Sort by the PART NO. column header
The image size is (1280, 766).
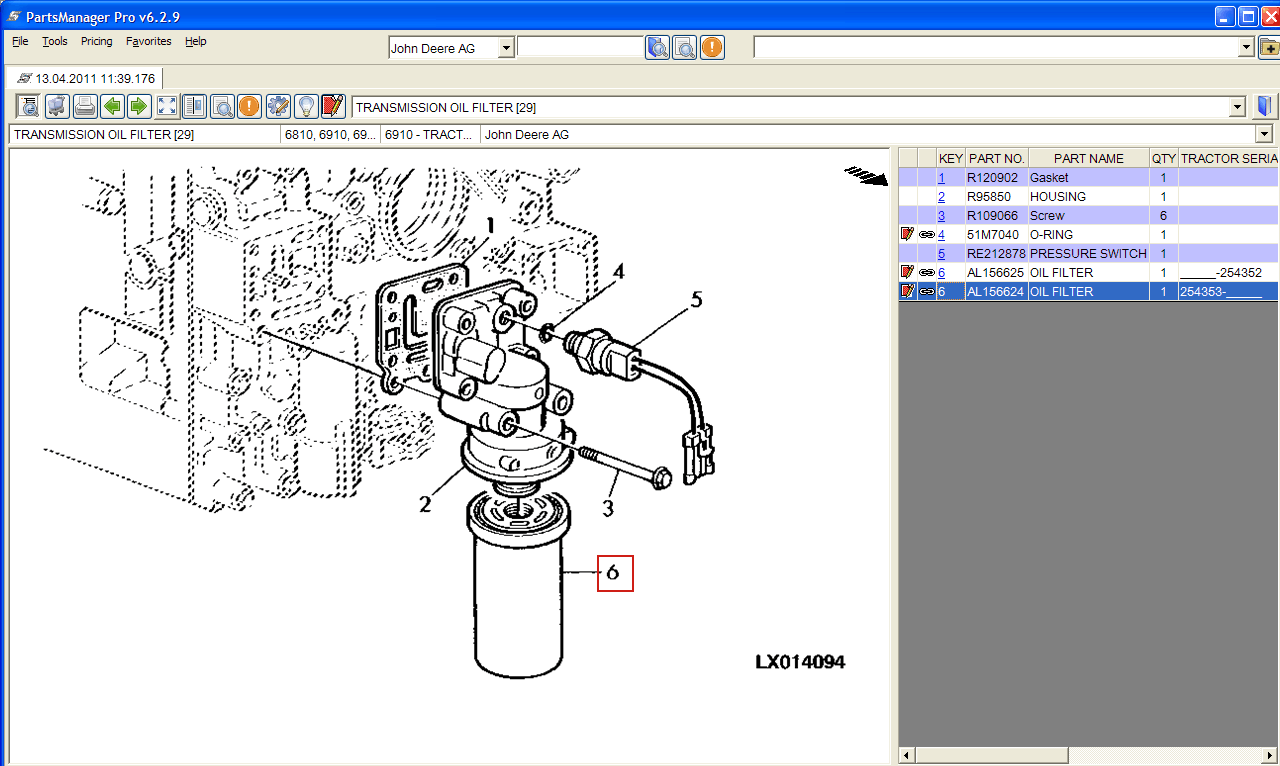pyautogui.click(x=996, y=158)
